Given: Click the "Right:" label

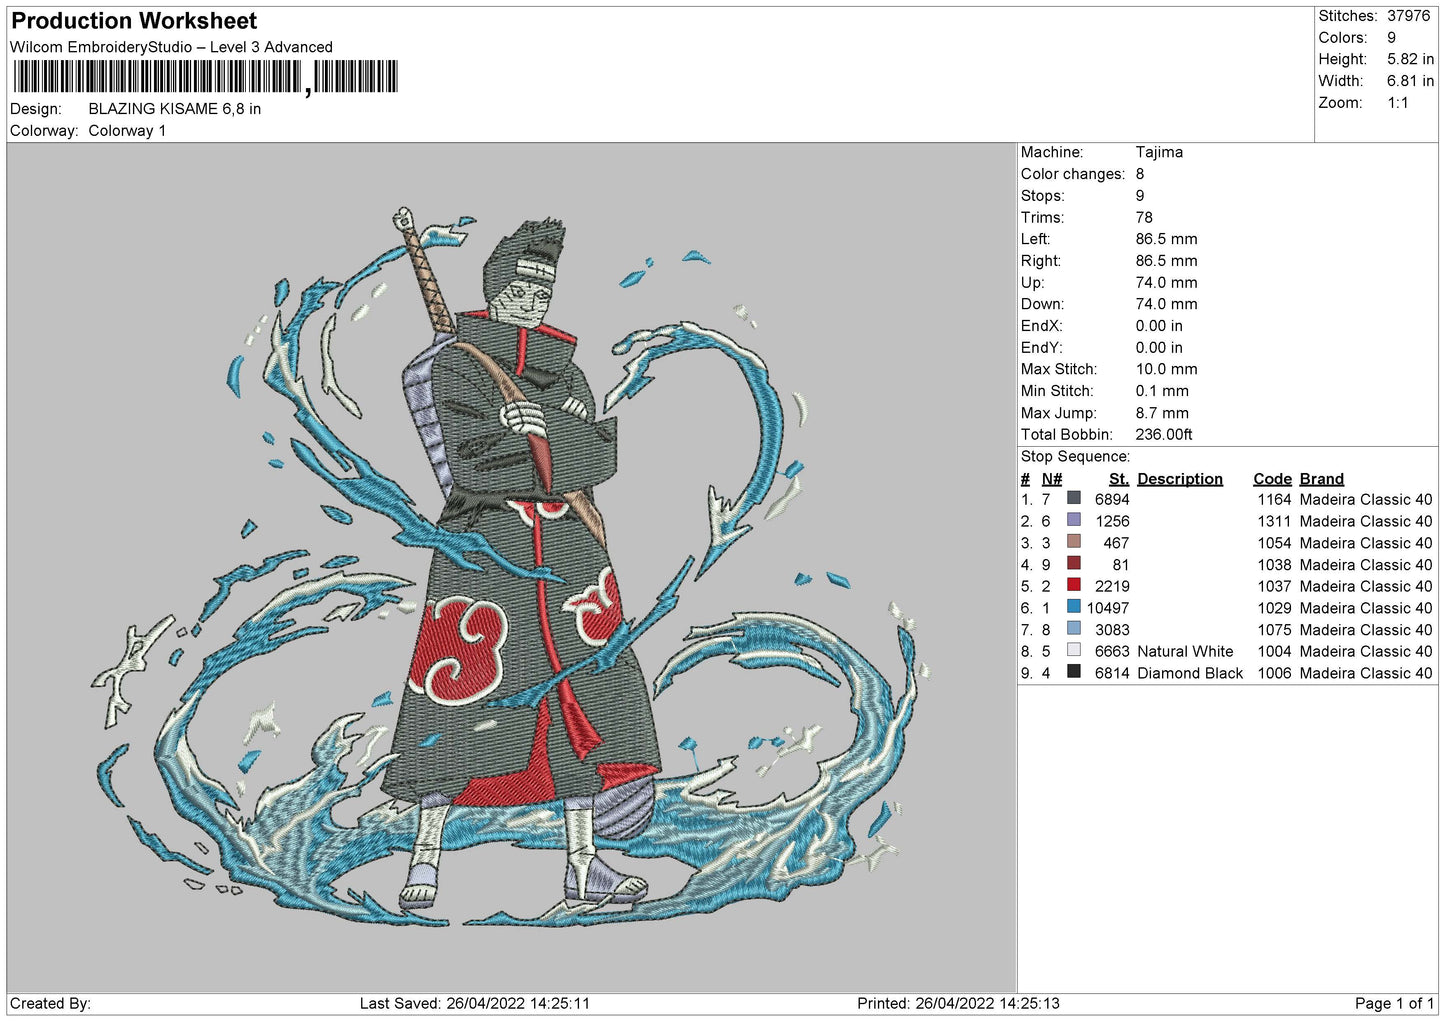Looking at the screenshot, I should point(1041,261).
